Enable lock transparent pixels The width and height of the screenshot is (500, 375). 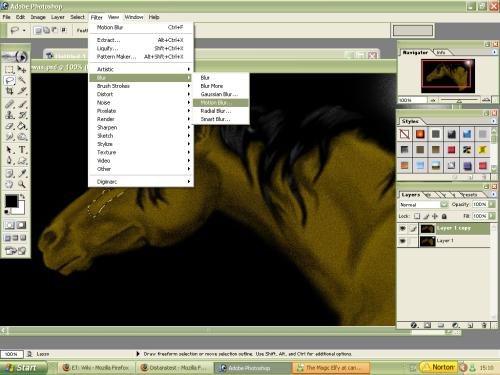click(417, 216)
